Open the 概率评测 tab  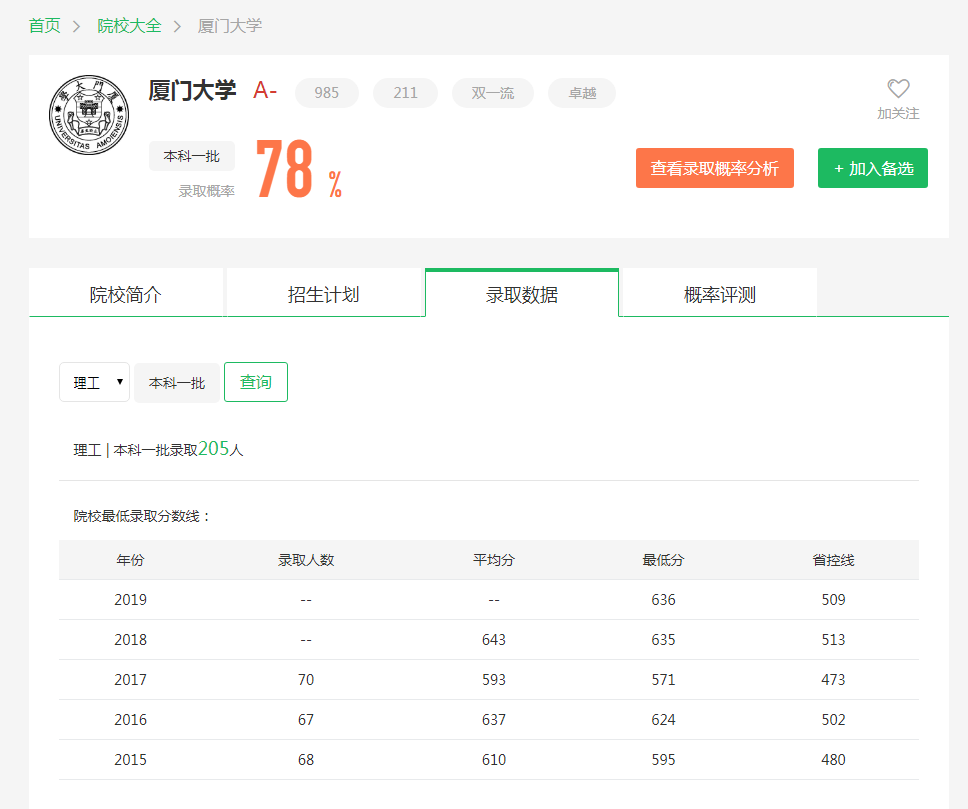(720, 294)
